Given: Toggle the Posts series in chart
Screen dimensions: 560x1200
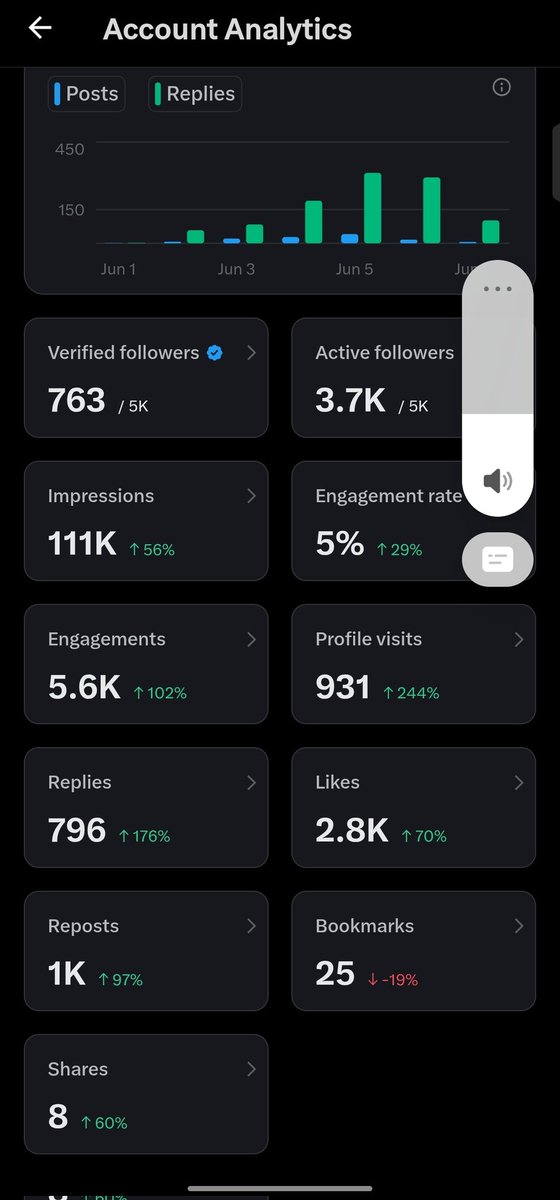Looking at the screenshot, I should [x=86, y=94].
